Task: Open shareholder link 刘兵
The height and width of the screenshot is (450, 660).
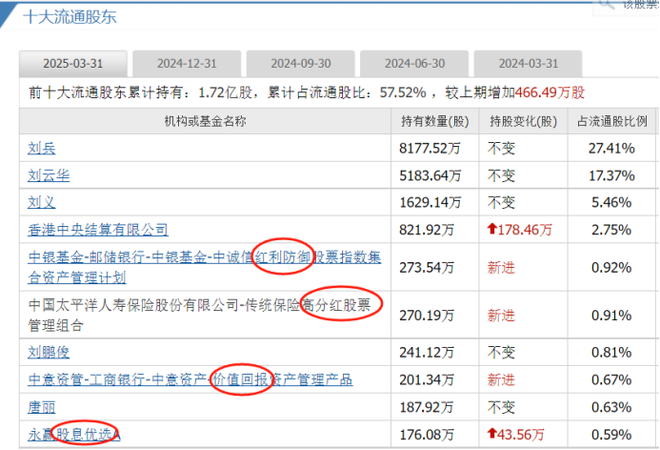Action: pyautogui.click(x=42, y=148)
